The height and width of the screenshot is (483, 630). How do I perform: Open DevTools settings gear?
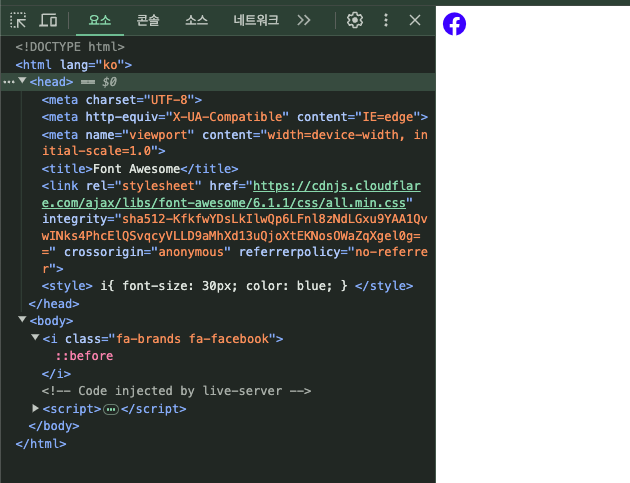tap(355, 20)
